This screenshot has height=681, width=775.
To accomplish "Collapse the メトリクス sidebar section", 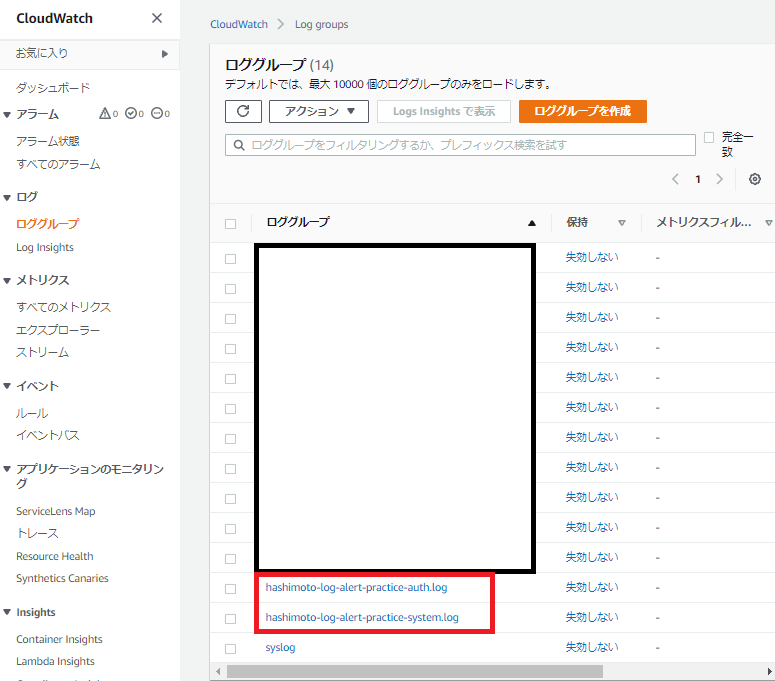I will click(x=8, y=281).
